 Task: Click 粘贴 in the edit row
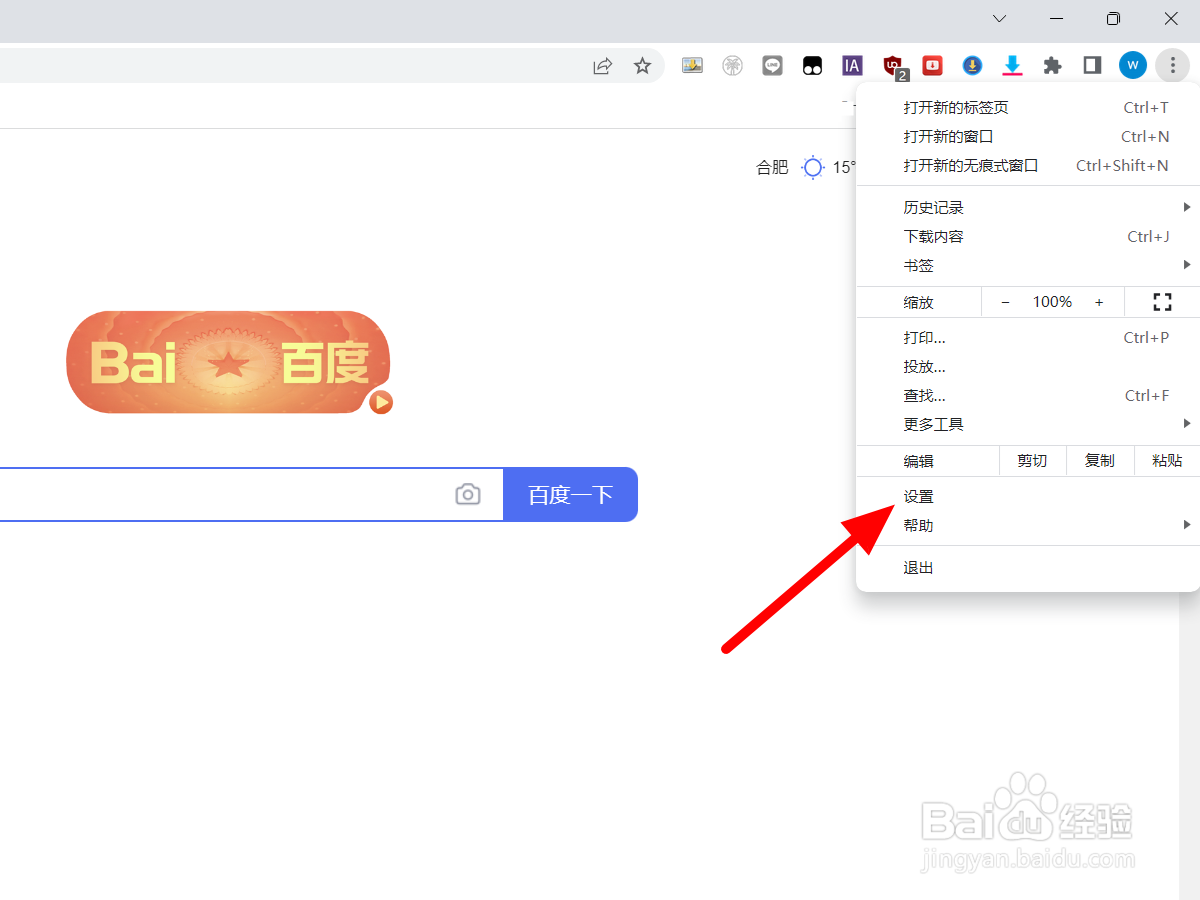coord(1167,461)
